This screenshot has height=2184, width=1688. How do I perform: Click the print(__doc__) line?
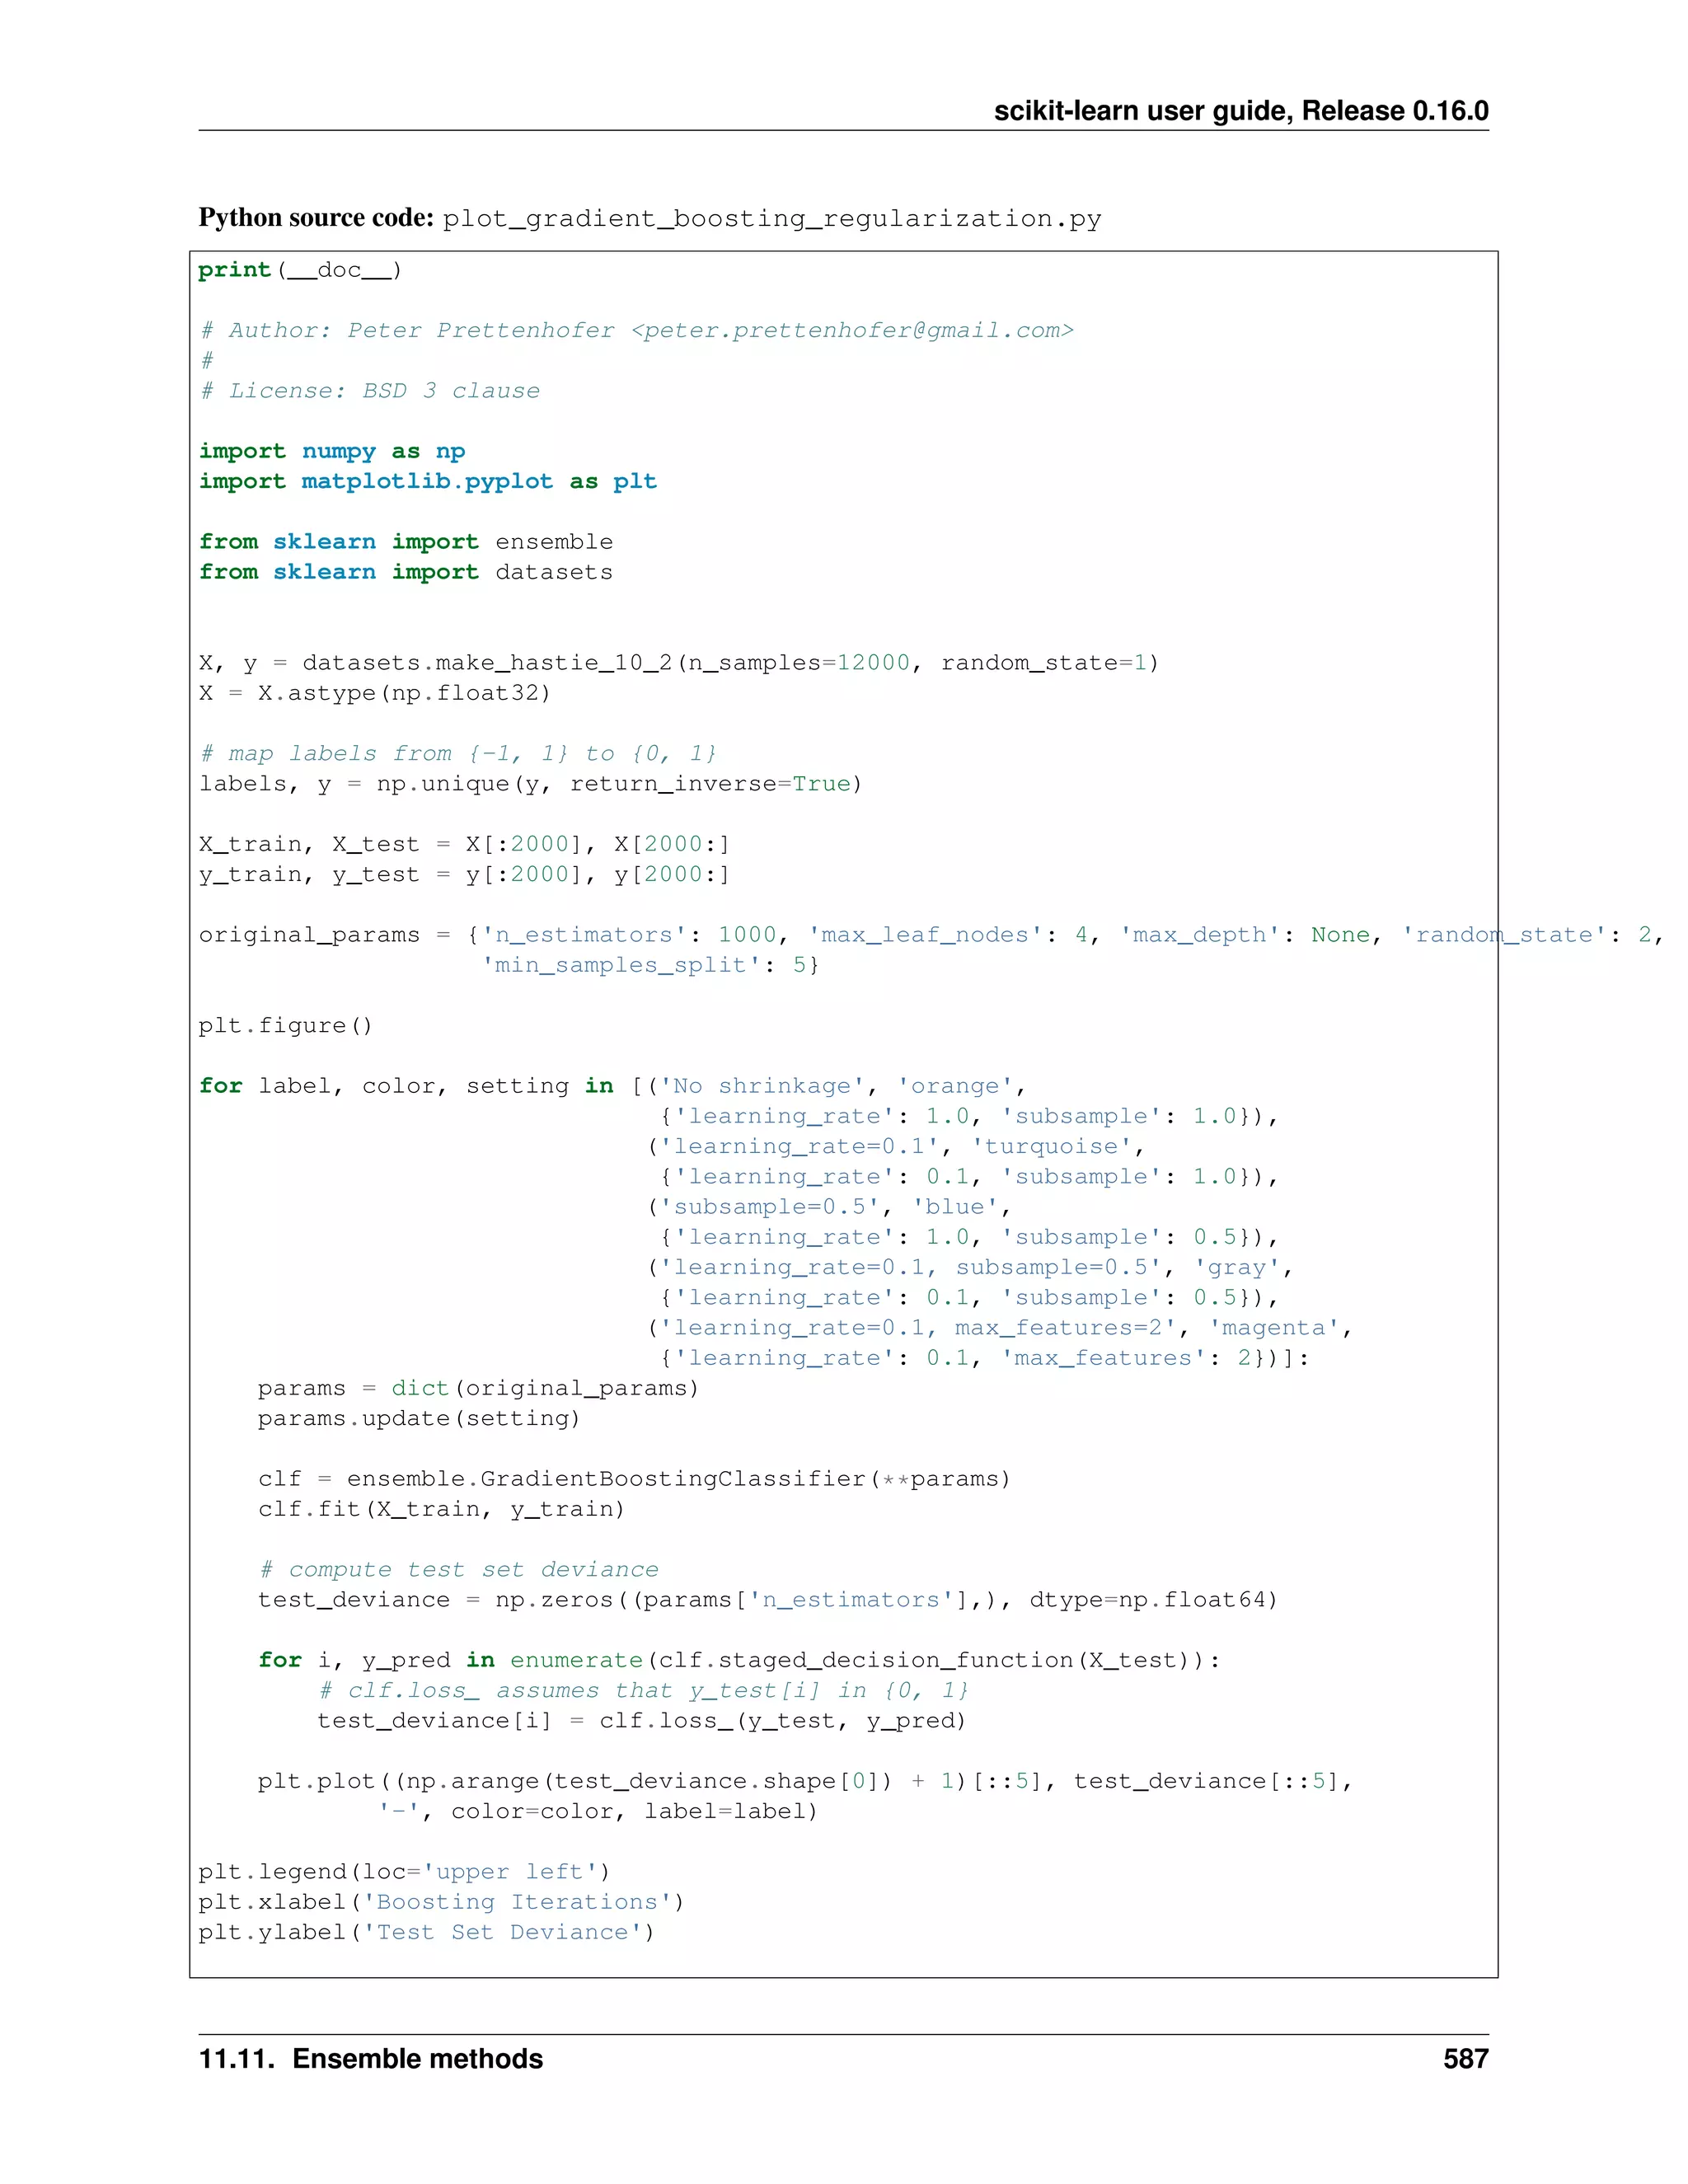(x=300, y=270)
